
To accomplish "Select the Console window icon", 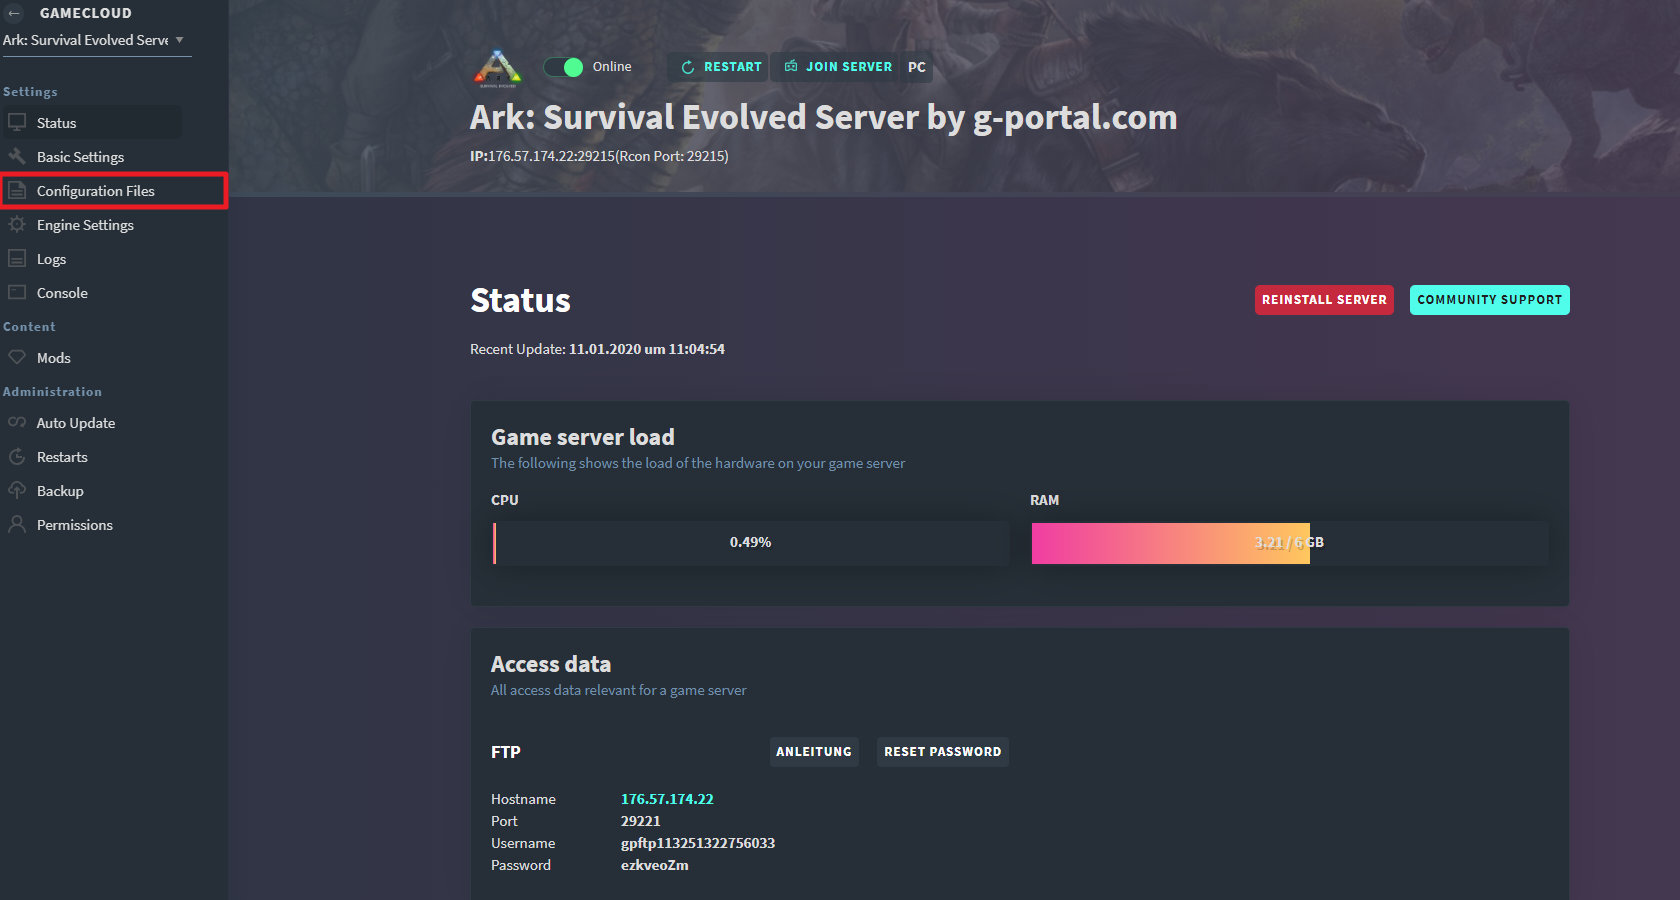I will coord(17,292).
